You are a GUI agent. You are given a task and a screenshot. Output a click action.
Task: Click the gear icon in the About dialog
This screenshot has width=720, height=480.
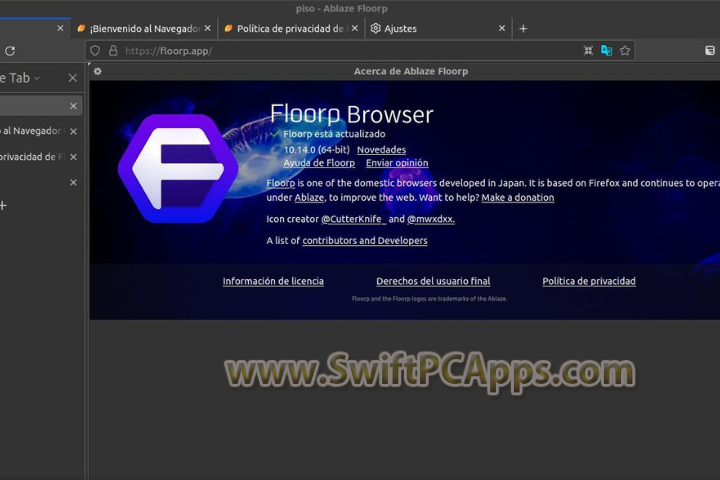(x=98, y=71)
